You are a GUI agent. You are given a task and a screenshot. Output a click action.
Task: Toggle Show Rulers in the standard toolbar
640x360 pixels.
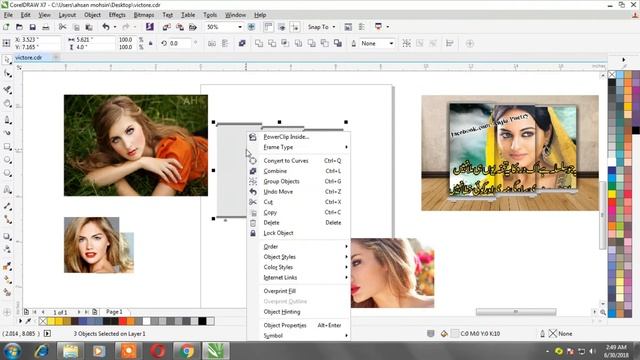click(x=268, y=27)
